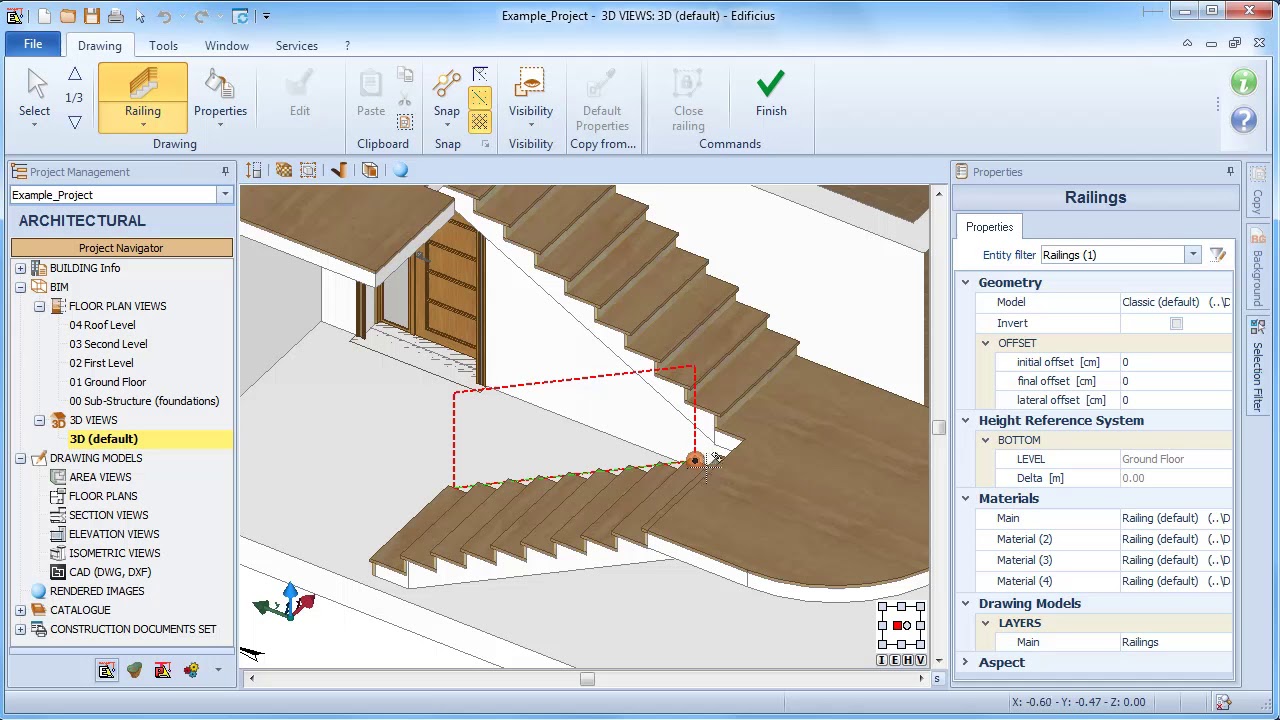Click the Undo arrow in quick access

point(164,16)
